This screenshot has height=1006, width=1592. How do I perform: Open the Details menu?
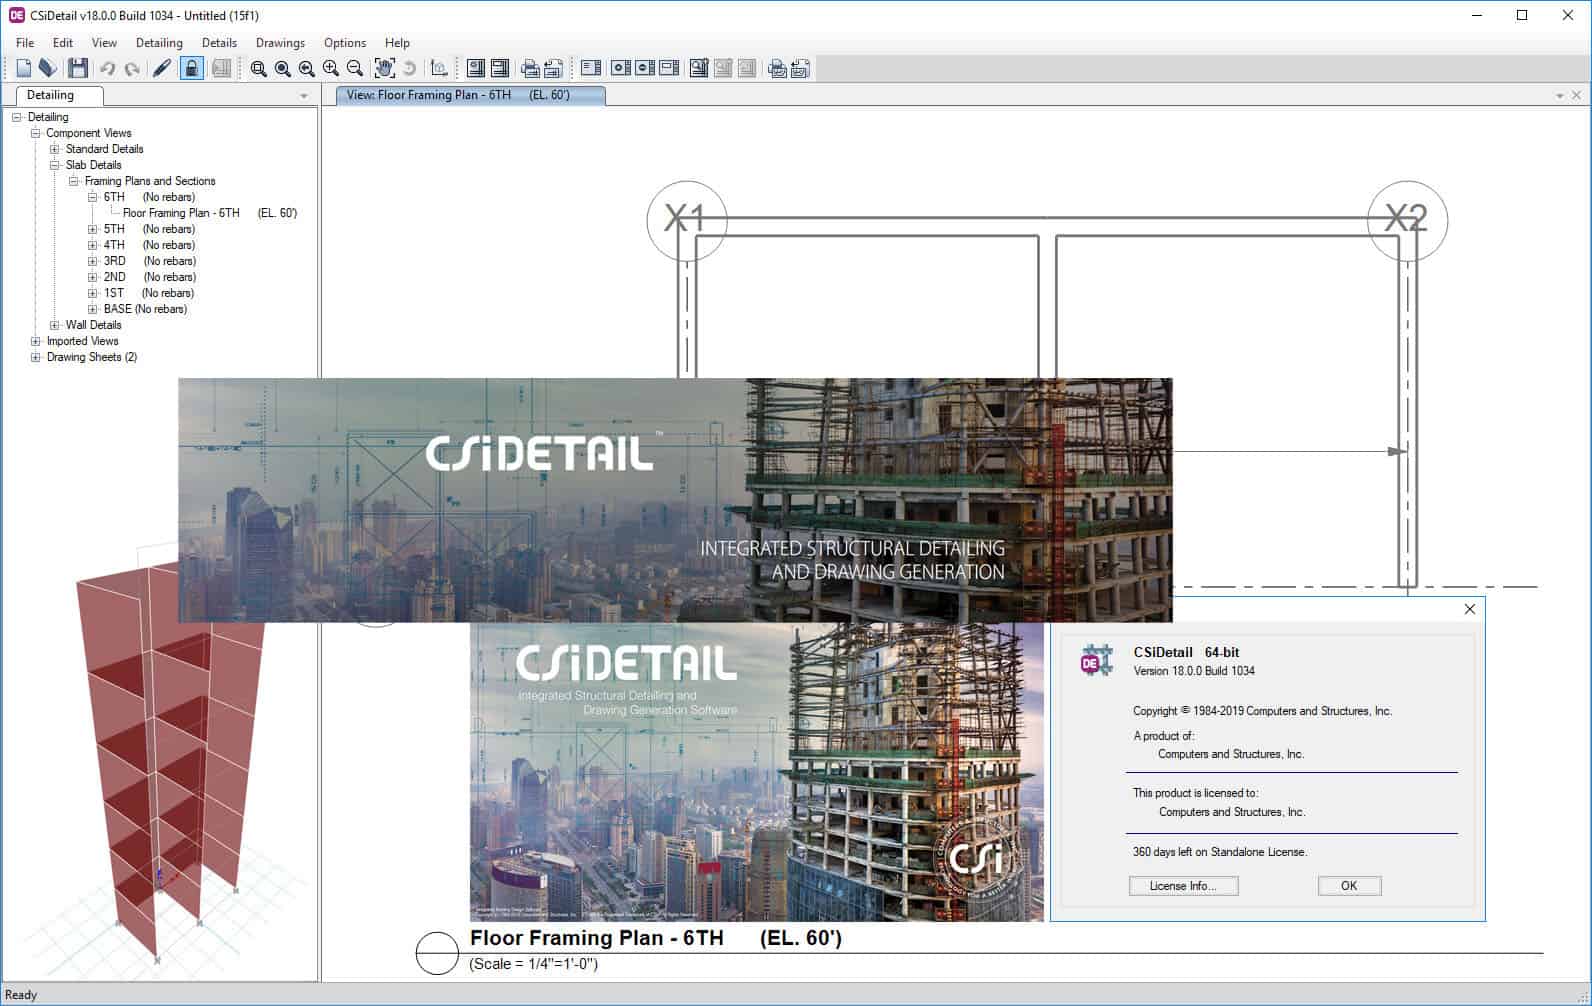[x=219, y=43]
